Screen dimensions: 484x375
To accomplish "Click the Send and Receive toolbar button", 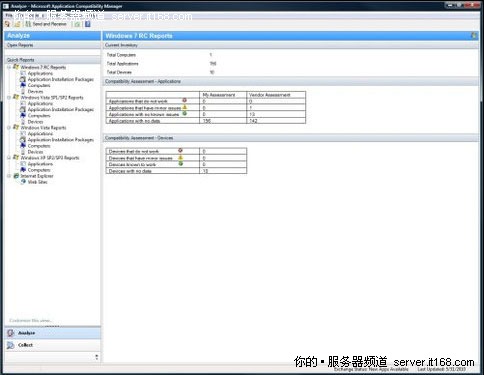I will tap(46, 24).
